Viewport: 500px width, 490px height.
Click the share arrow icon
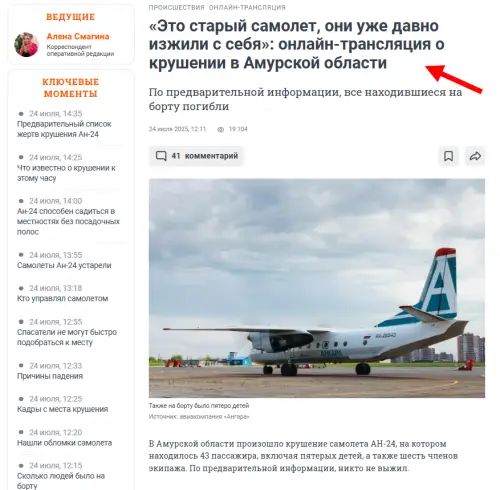pos(475,156)
